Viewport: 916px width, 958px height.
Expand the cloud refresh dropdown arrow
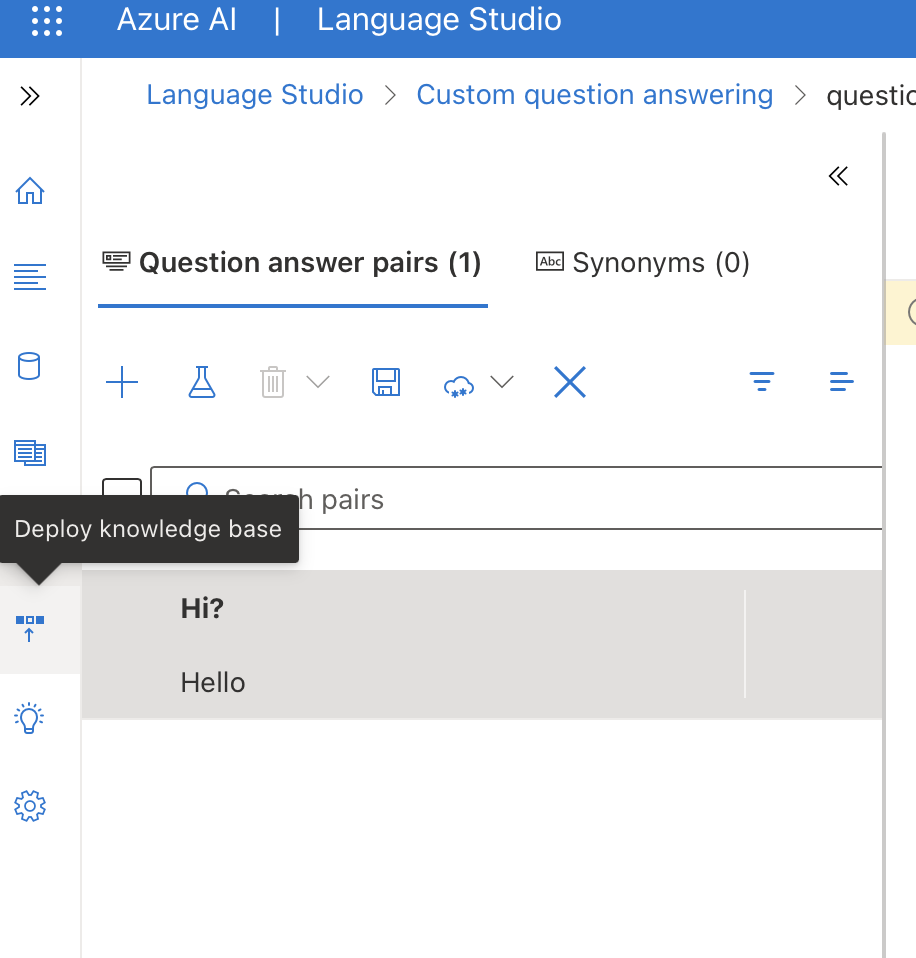tap(502, 382)
